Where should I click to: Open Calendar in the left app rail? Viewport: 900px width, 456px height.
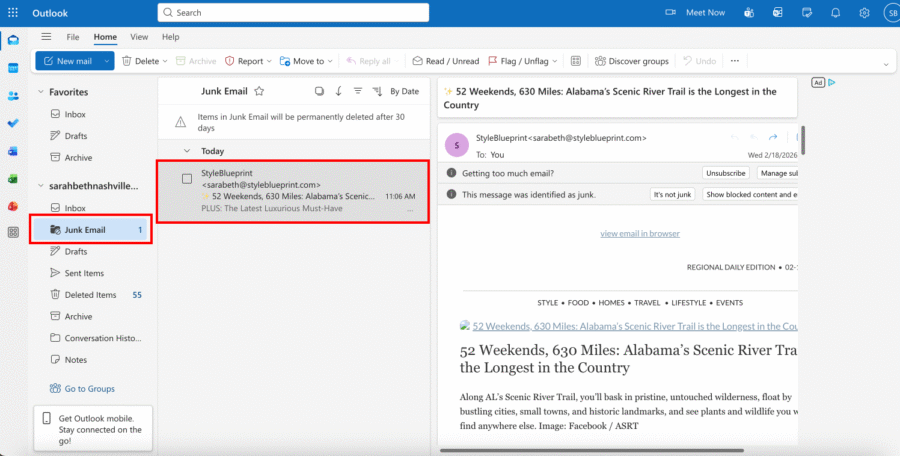13,68
